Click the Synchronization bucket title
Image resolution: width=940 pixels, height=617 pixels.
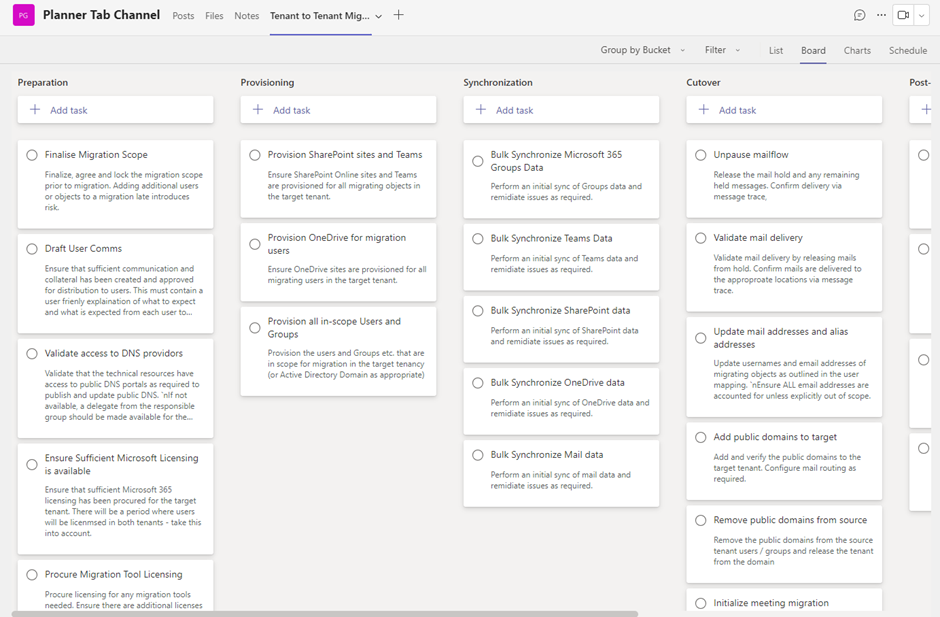click(x=498, y=82)
